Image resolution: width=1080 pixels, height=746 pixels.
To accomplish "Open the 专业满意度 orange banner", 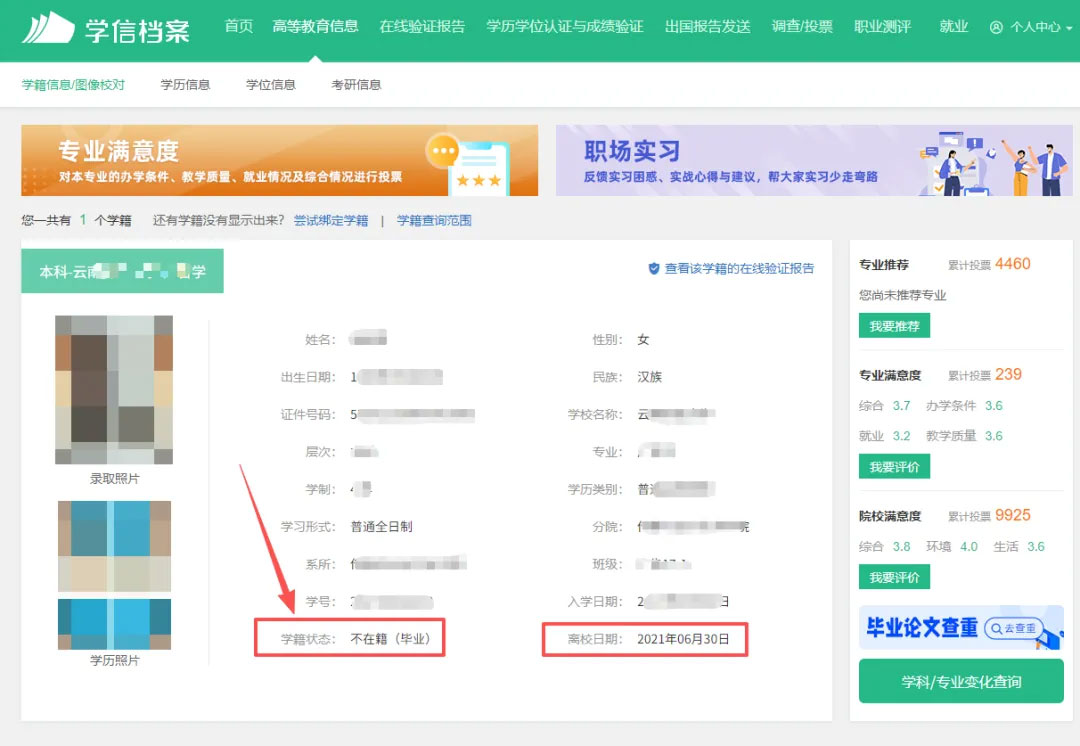I will 279,160.
